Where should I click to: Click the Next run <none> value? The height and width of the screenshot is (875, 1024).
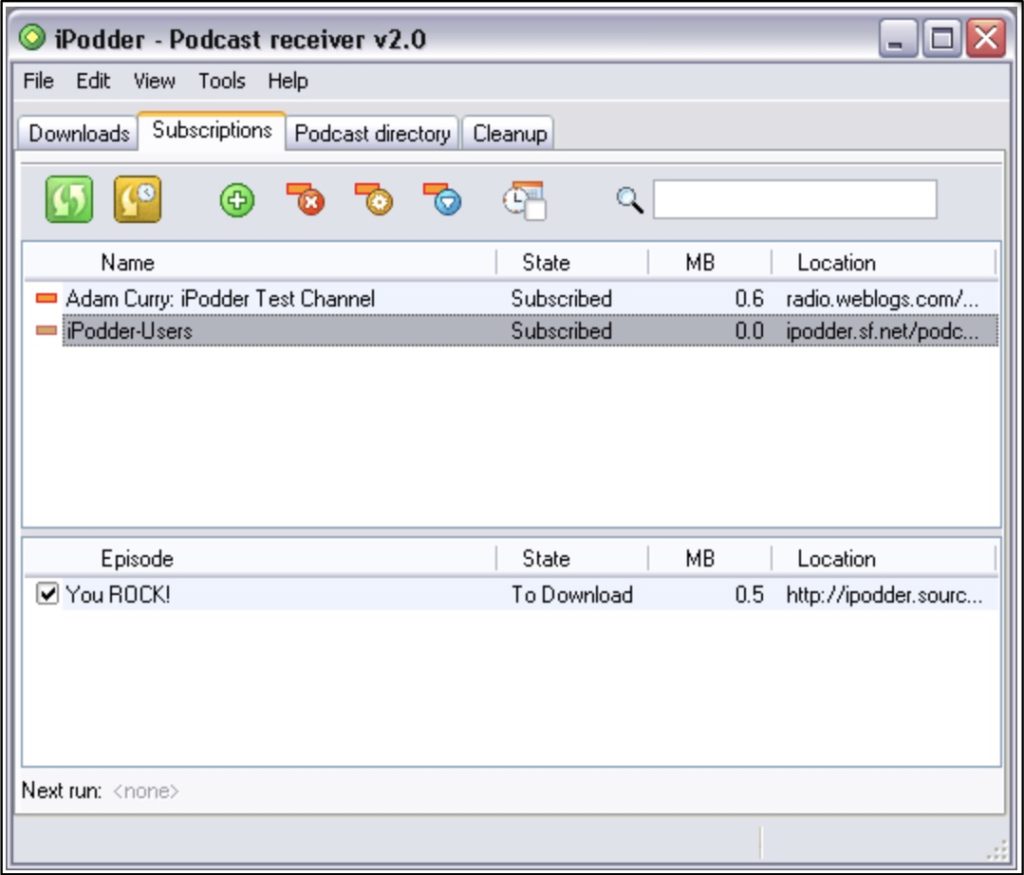click(x=146, y=791)
